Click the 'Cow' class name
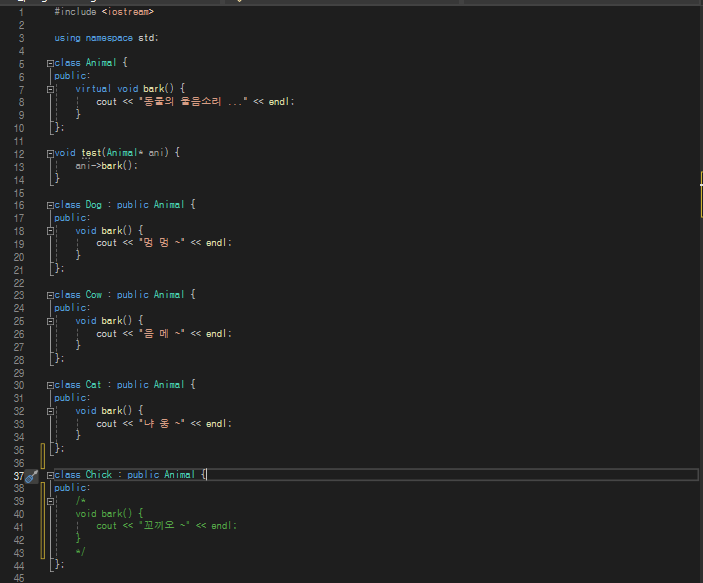The image size is (703, 583). (94, 295)
